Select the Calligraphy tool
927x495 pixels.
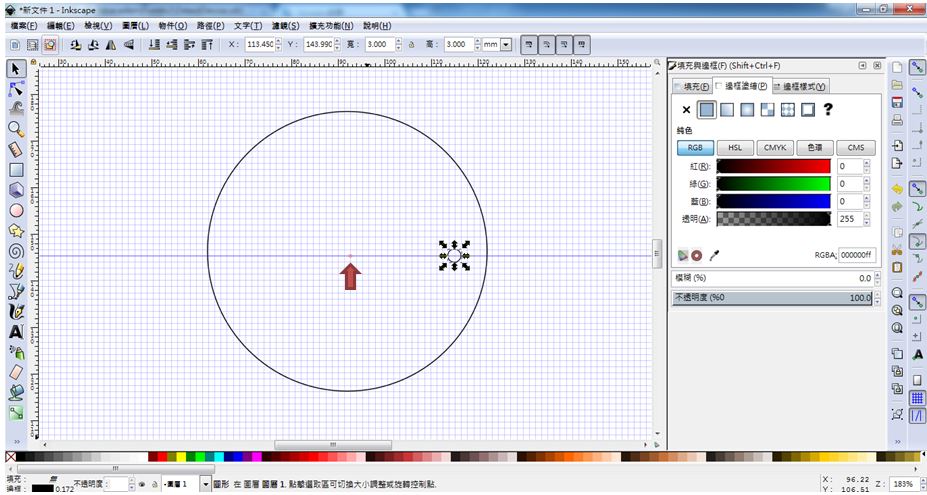click(x=15, y=311)
